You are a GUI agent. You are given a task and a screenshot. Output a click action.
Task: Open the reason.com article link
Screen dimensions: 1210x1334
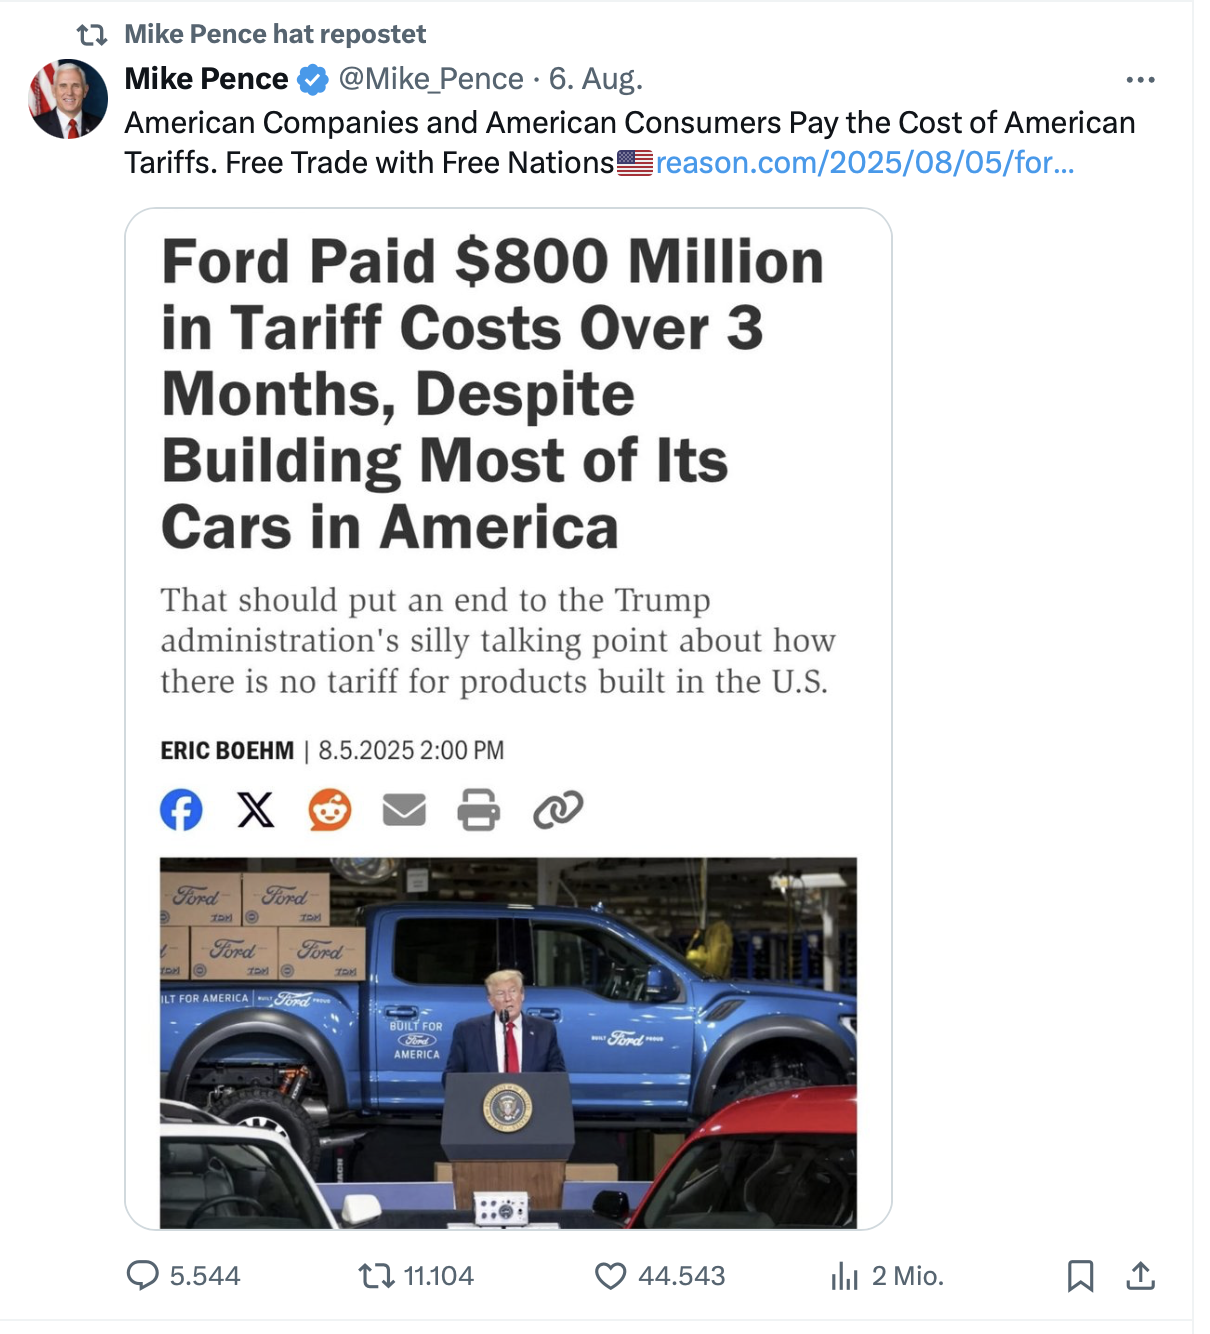[x=864, y=162]
